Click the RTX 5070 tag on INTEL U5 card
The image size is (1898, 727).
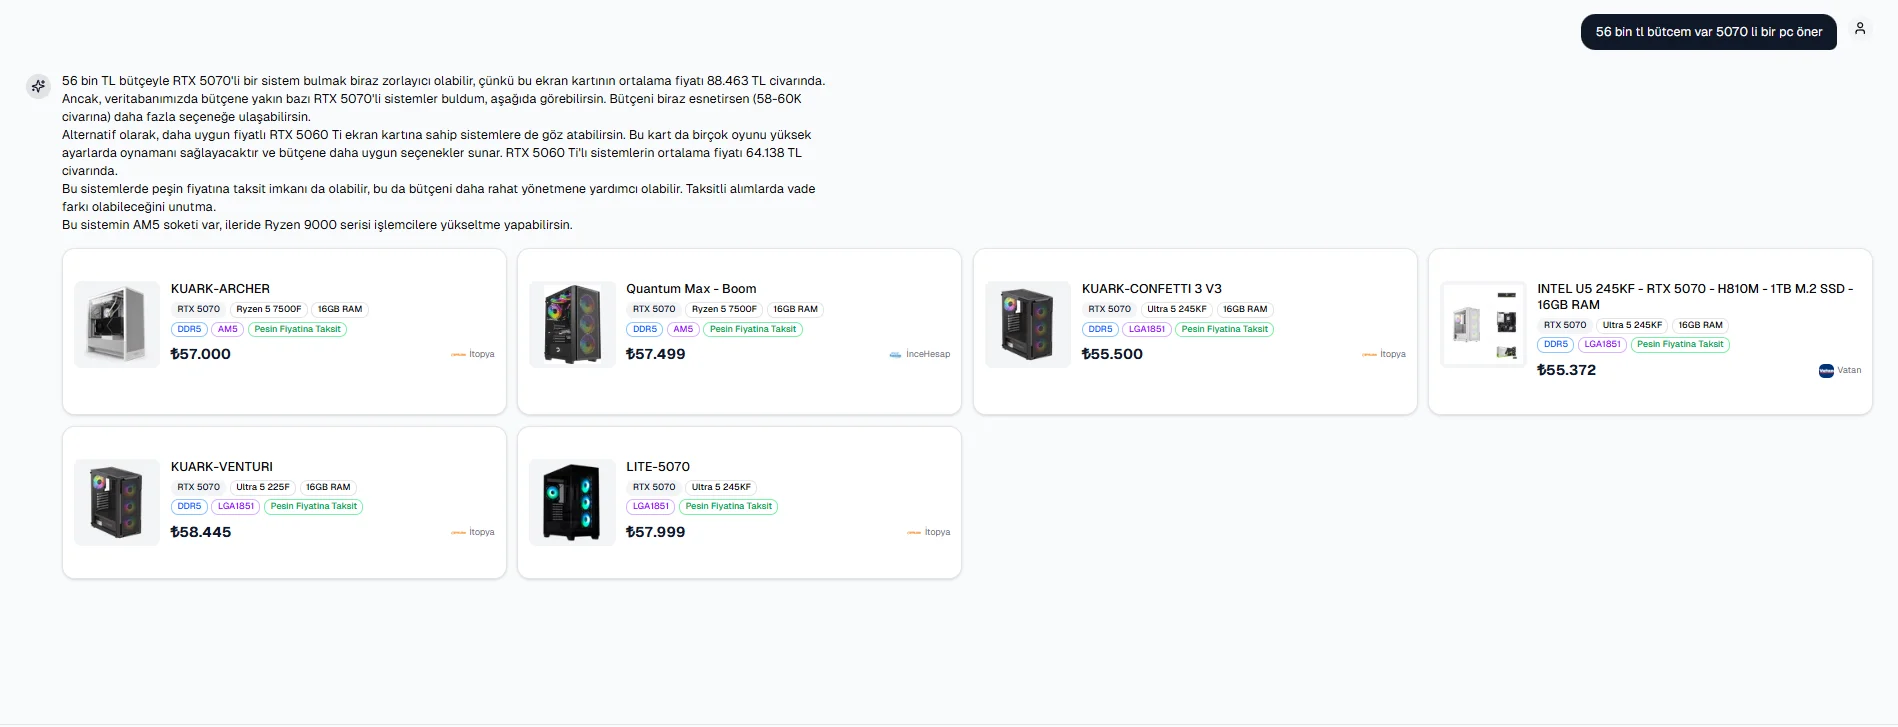coord(1565,325)
